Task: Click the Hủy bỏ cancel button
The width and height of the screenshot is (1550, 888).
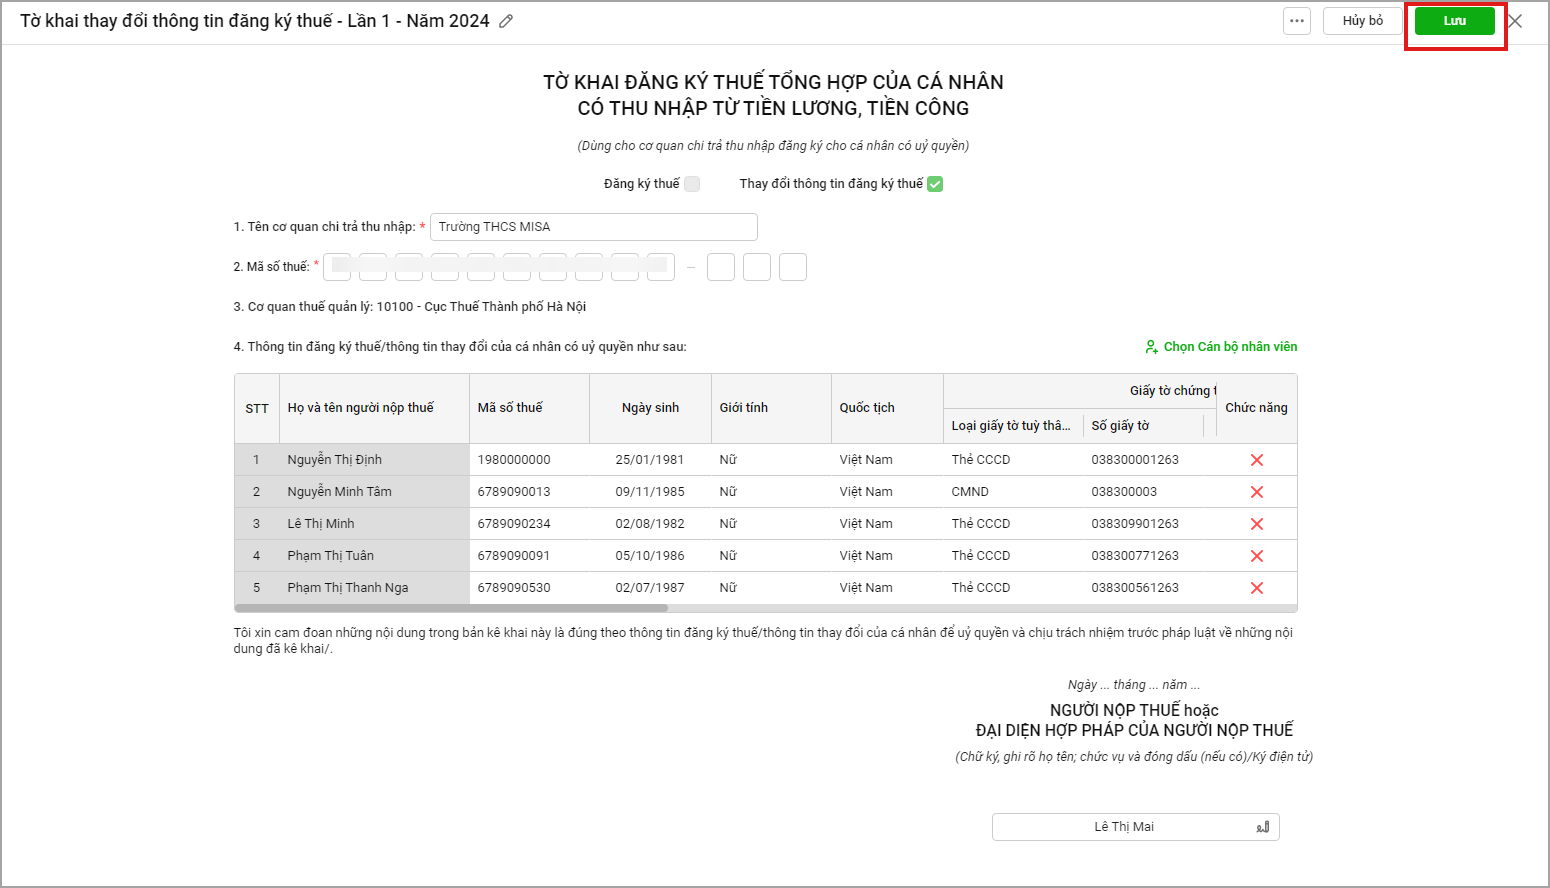Action: click(x=1362, y=21)
